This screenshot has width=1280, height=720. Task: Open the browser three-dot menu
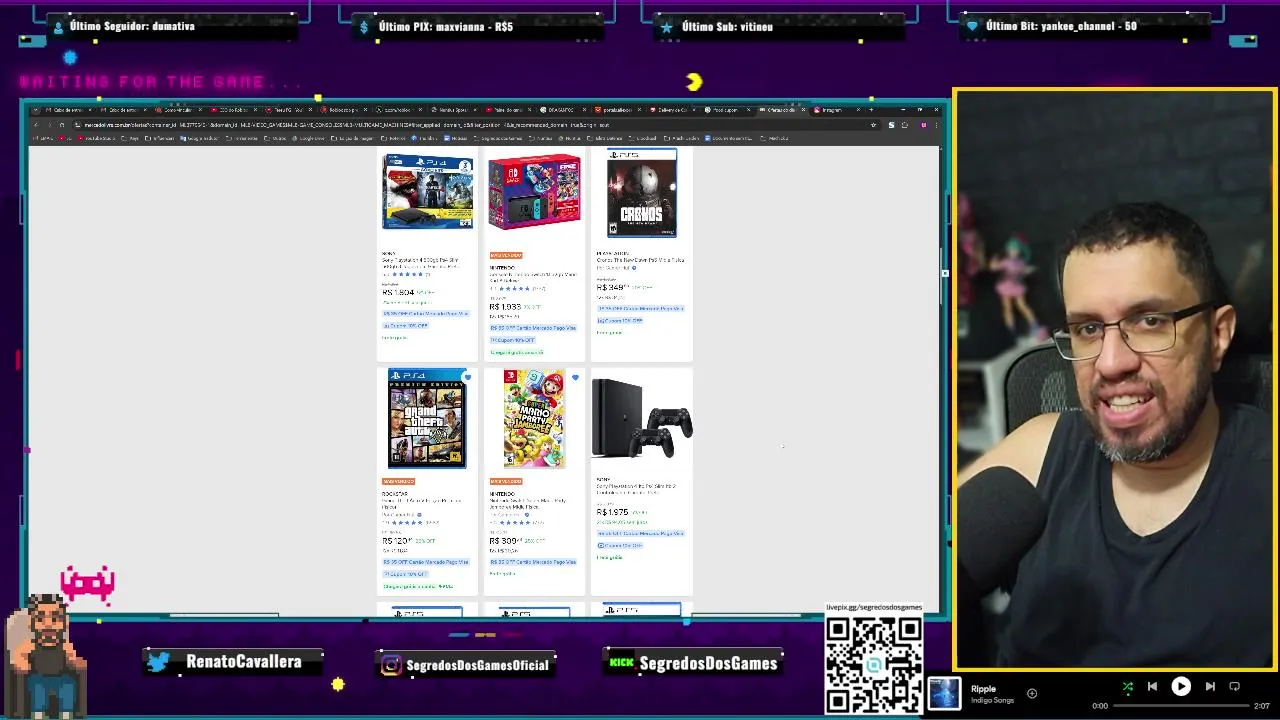936,125
